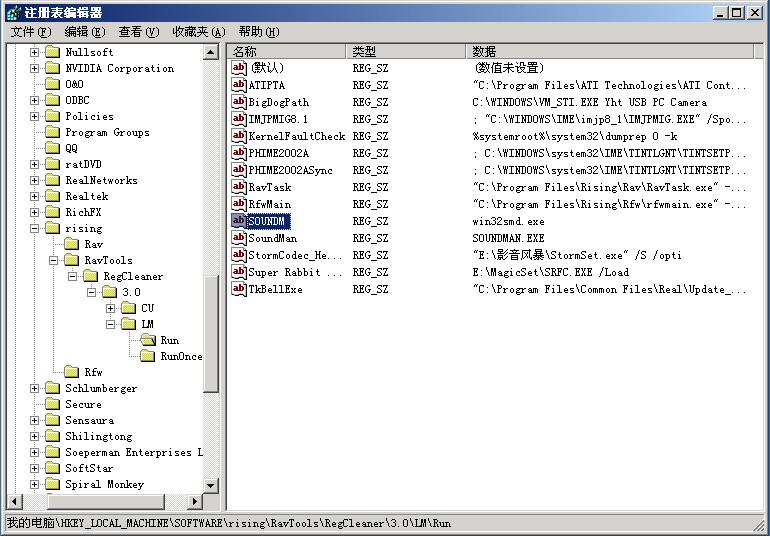The width and height of the screenshot is (770, 536).
Task: Select the TkBellExe string icon
Action: [239, 289]
